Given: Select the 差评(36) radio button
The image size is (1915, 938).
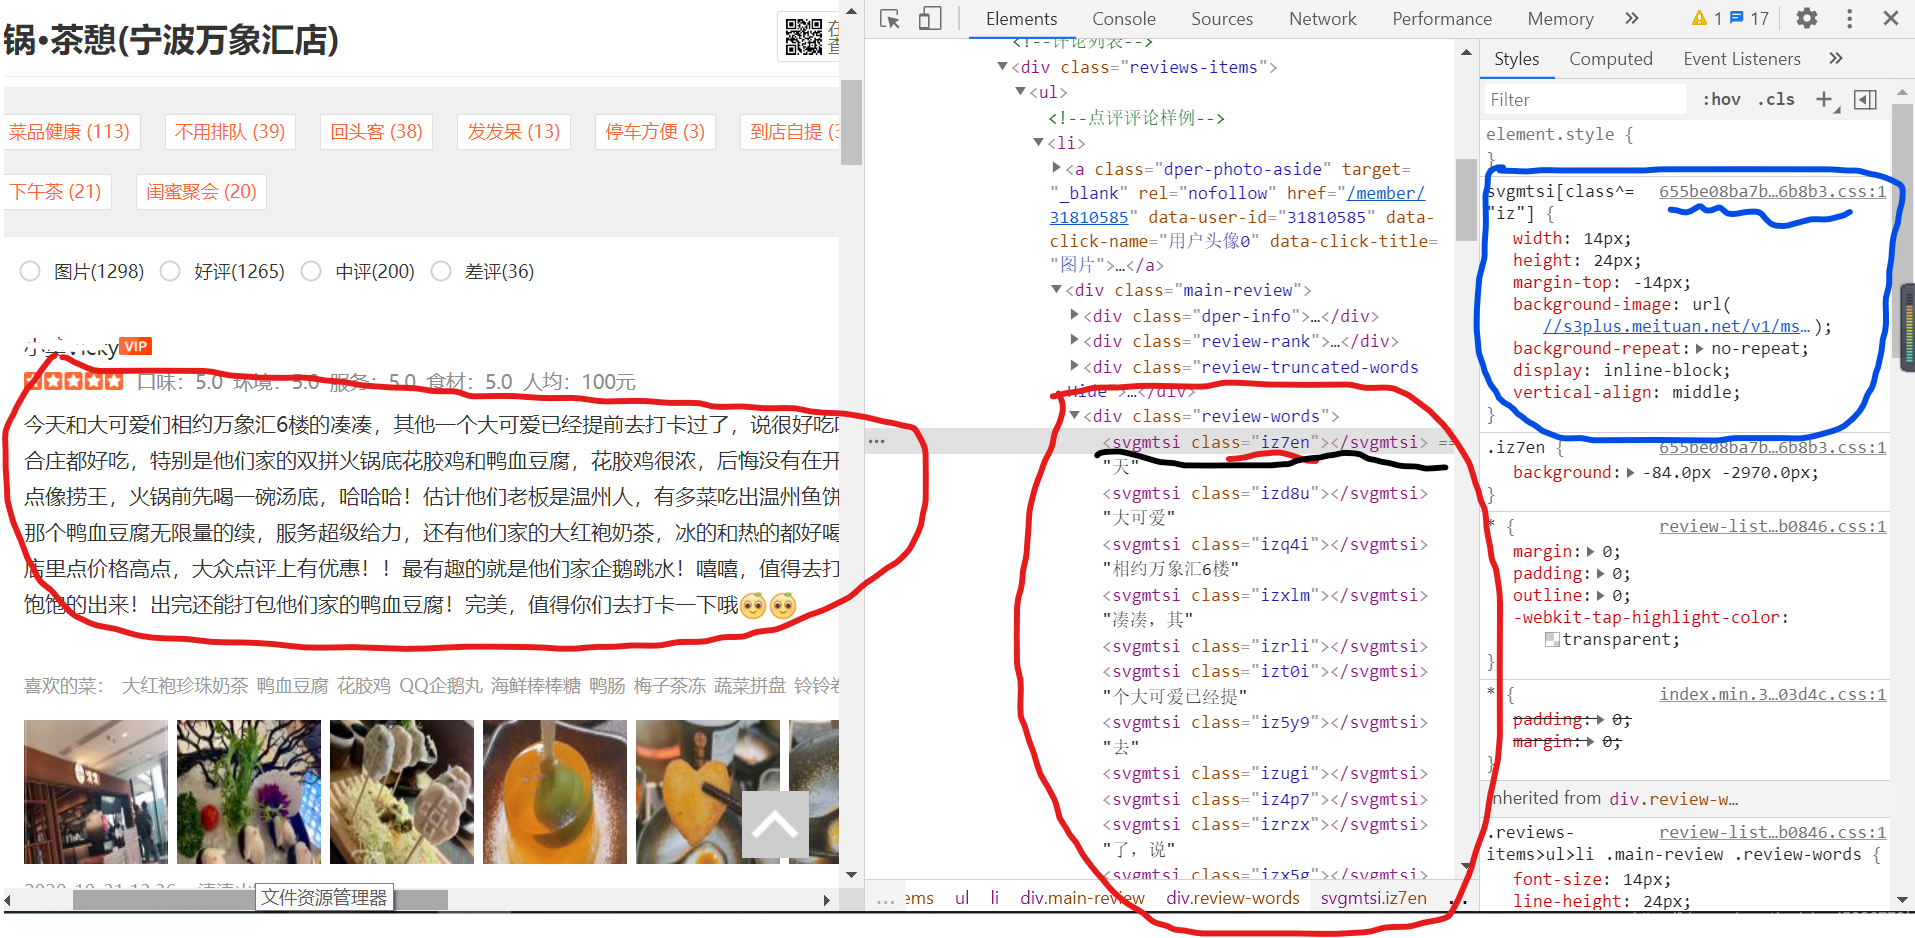Looking at the screenshot, I should (441, 271).
